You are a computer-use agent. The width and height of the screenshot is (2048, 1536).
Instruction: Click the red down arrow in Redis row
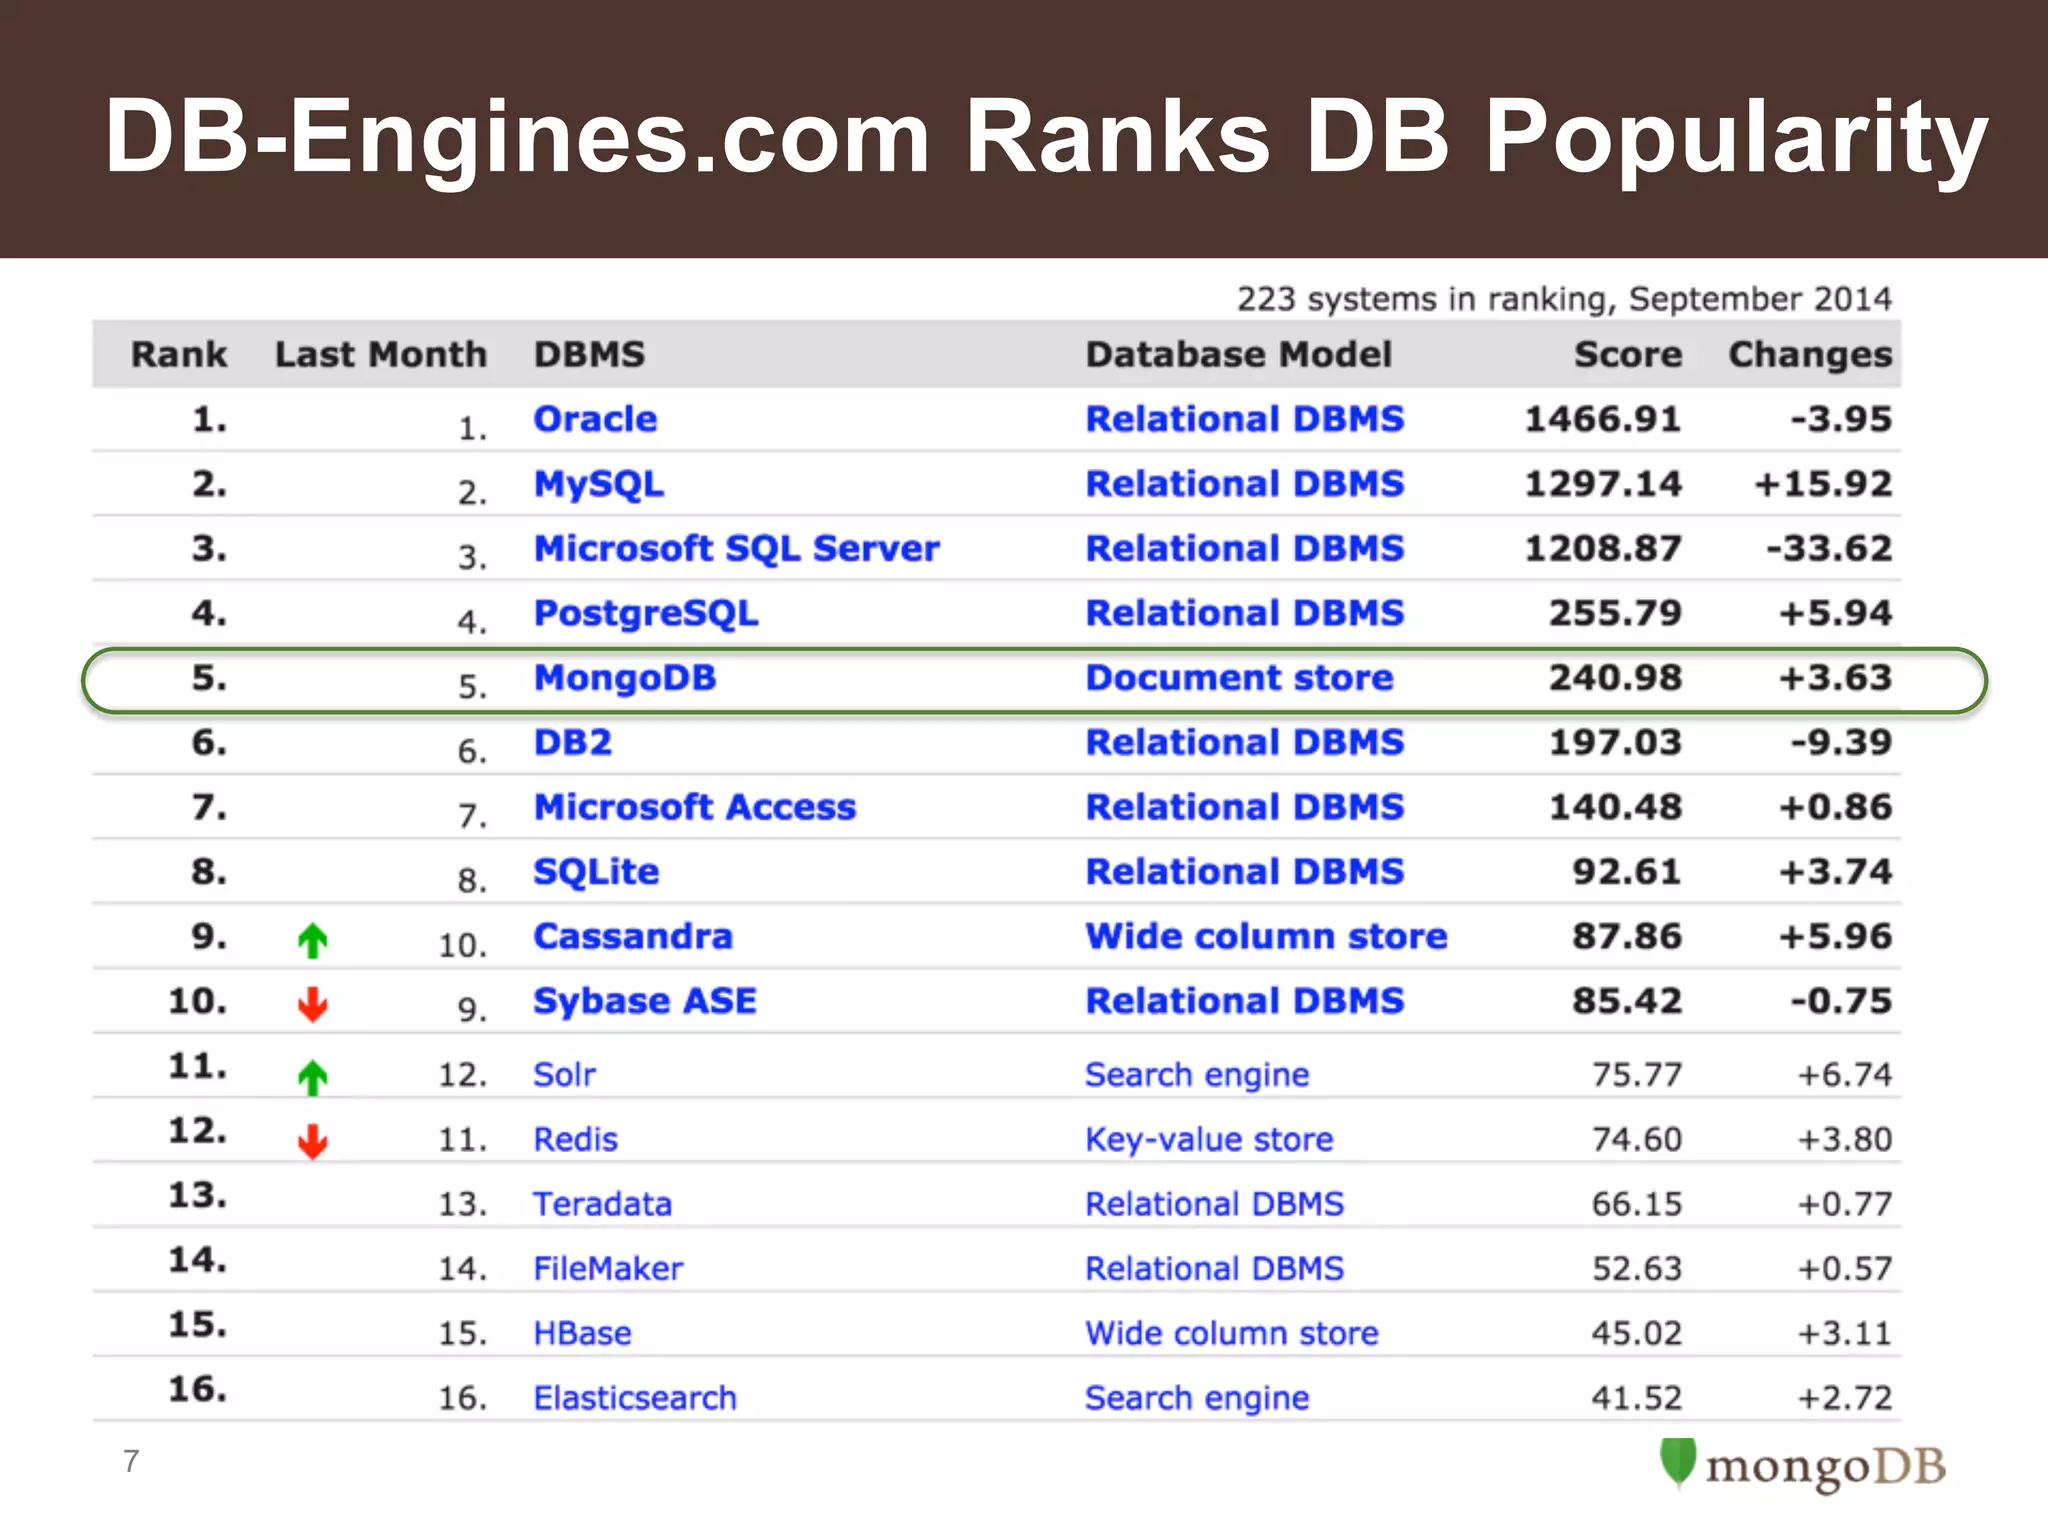pyautogui.click(x=312, y=1141)
